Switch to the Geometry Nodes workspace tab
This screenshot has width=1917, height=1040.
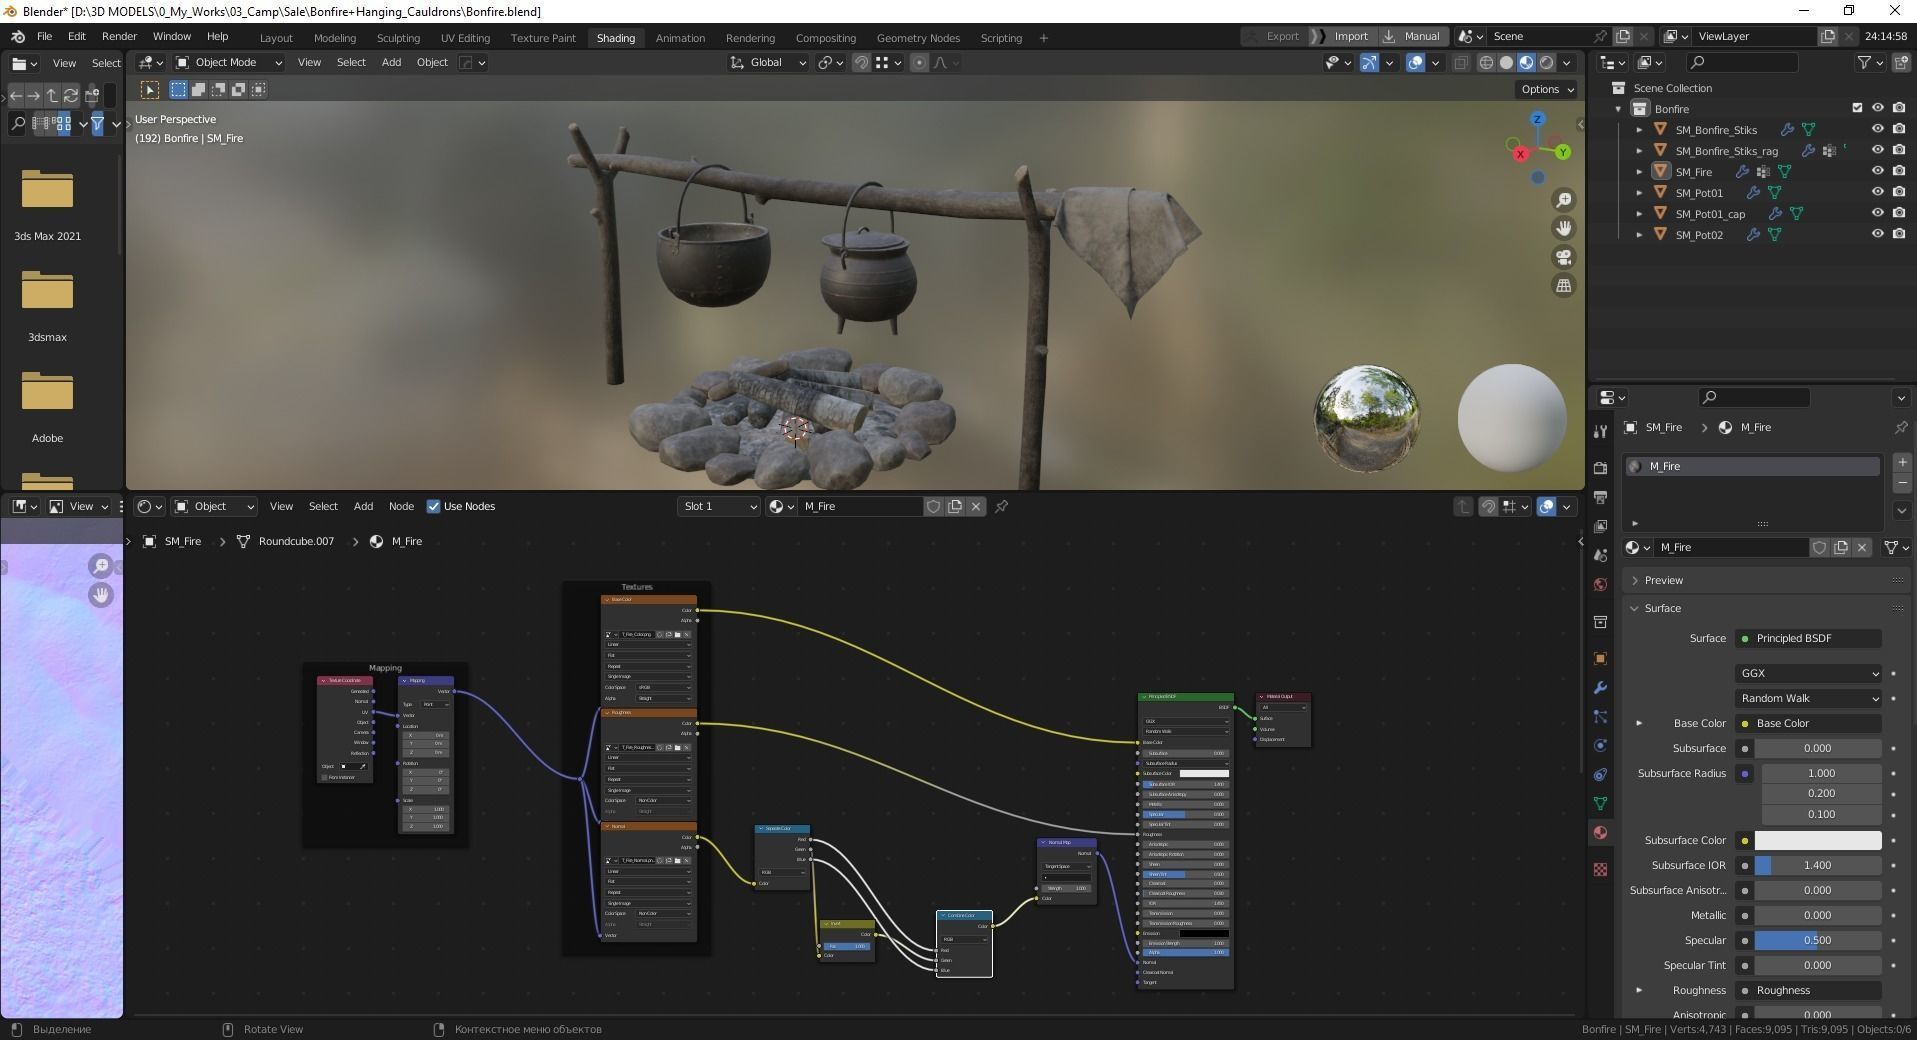point(918,38)
